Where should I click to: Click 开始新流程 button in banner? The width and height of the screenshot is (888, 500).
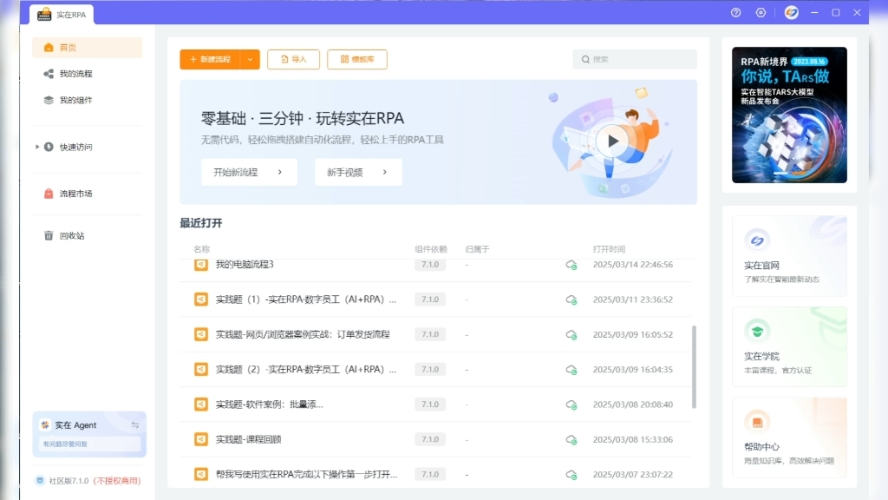click(249, 172)
